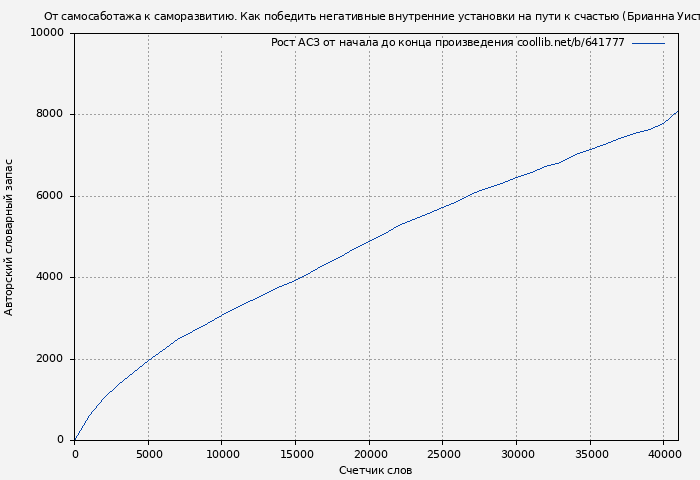Click the Y-axis title 'Авторский словарный запас'
This screenshot has width=700, height=480.
point(10,237)
